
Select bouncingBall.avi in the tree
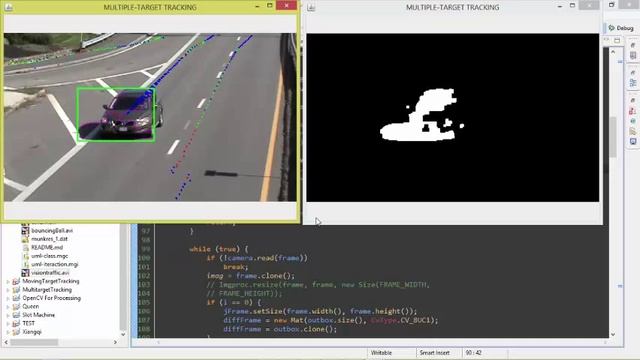pos(52,231)
